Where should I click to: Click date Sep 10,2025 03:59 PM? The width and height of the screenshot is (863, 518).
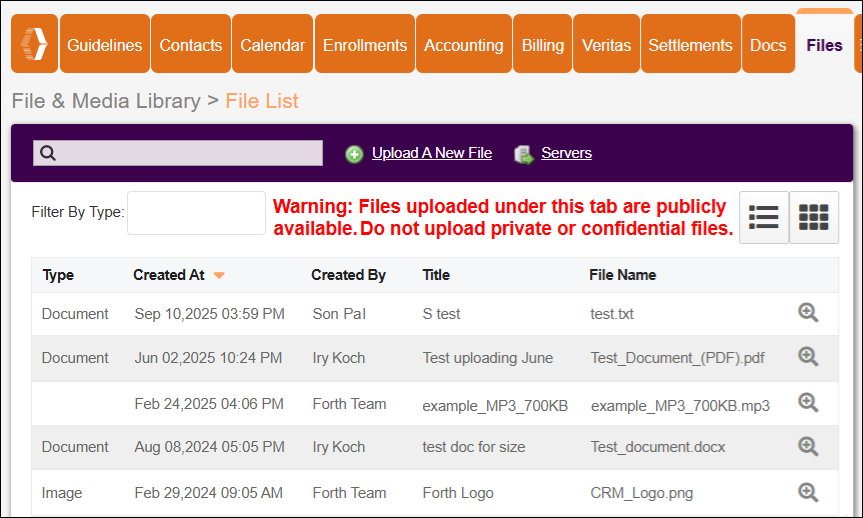[210, 314]
